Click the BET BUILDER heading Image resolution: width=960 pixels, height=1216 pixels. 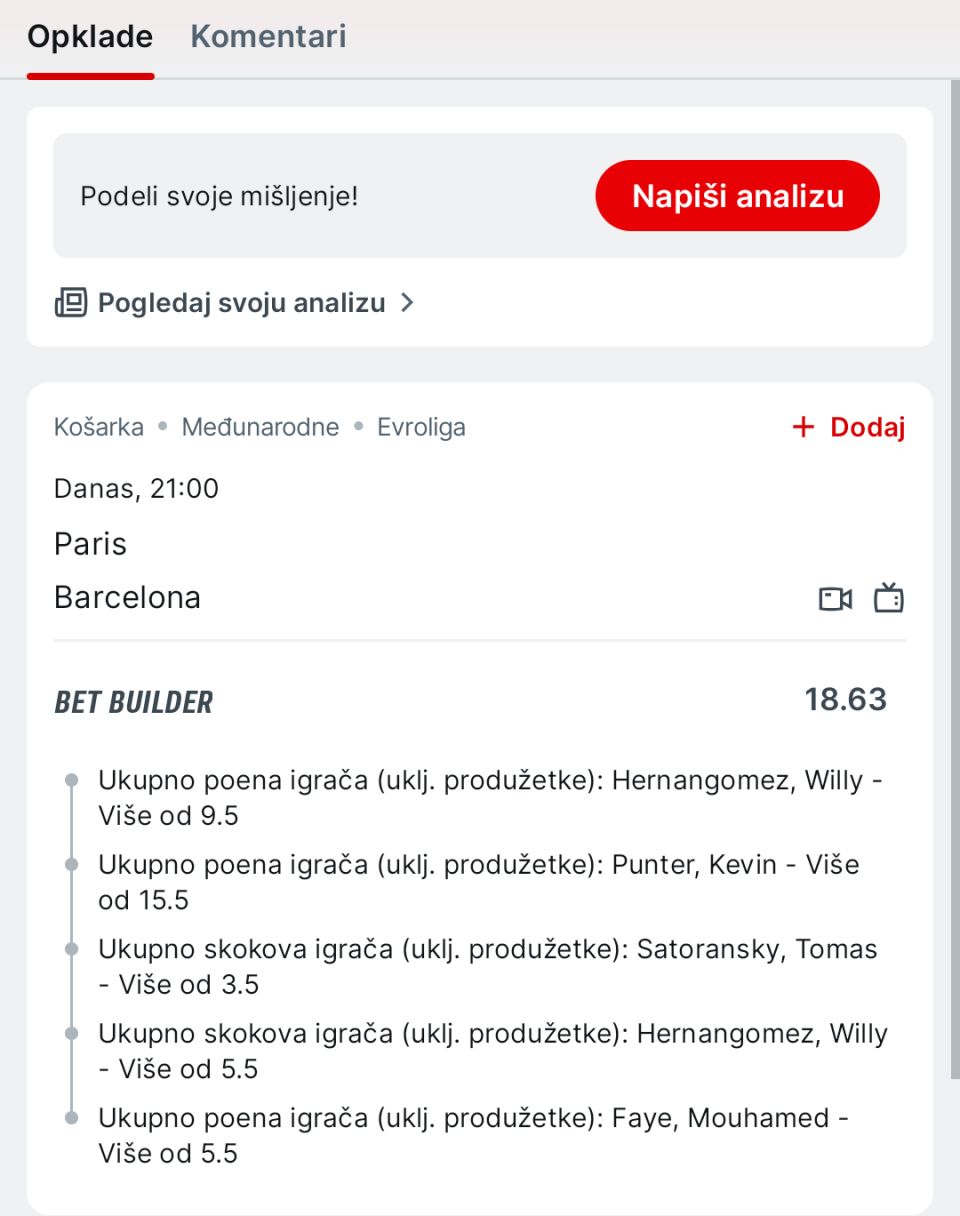coord(134,703)
